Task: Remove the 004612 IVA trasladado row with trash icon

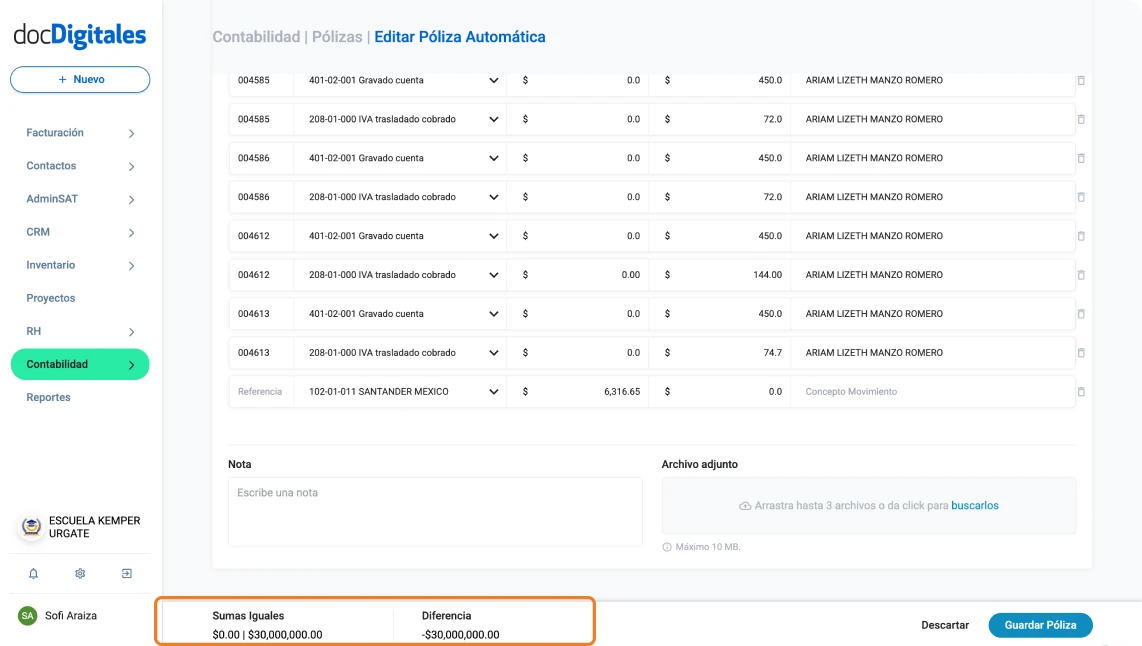Action: click(x=1081, y=274)
